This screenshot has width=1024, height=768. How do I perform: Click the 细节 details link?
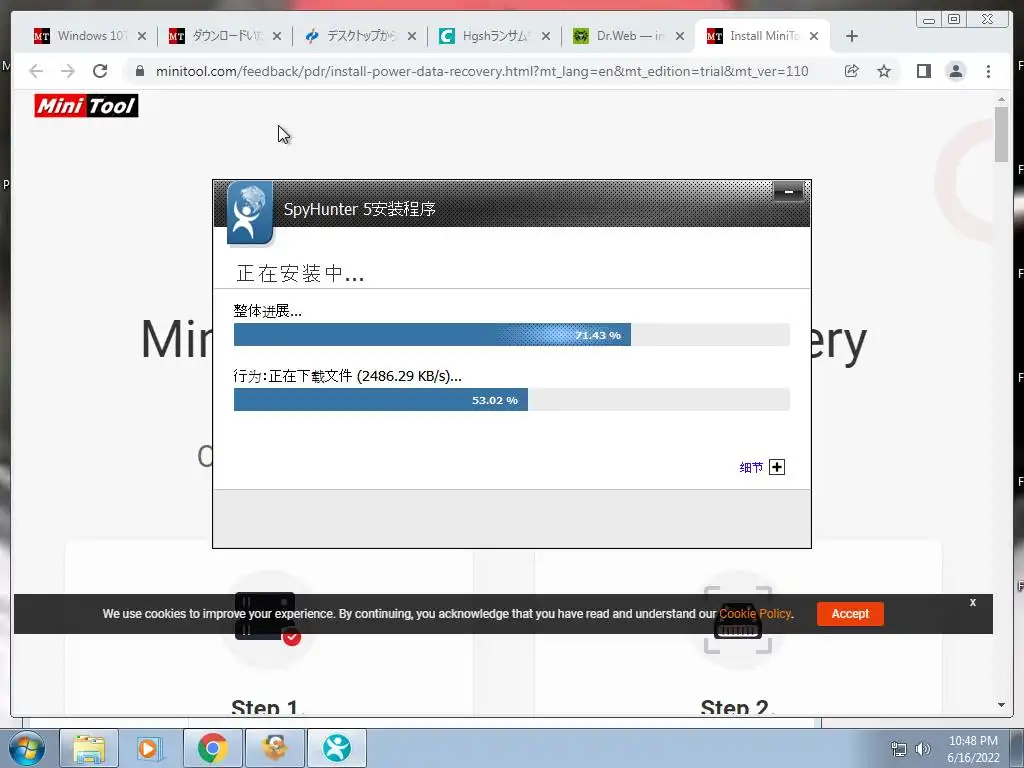(x=751, y=467)
